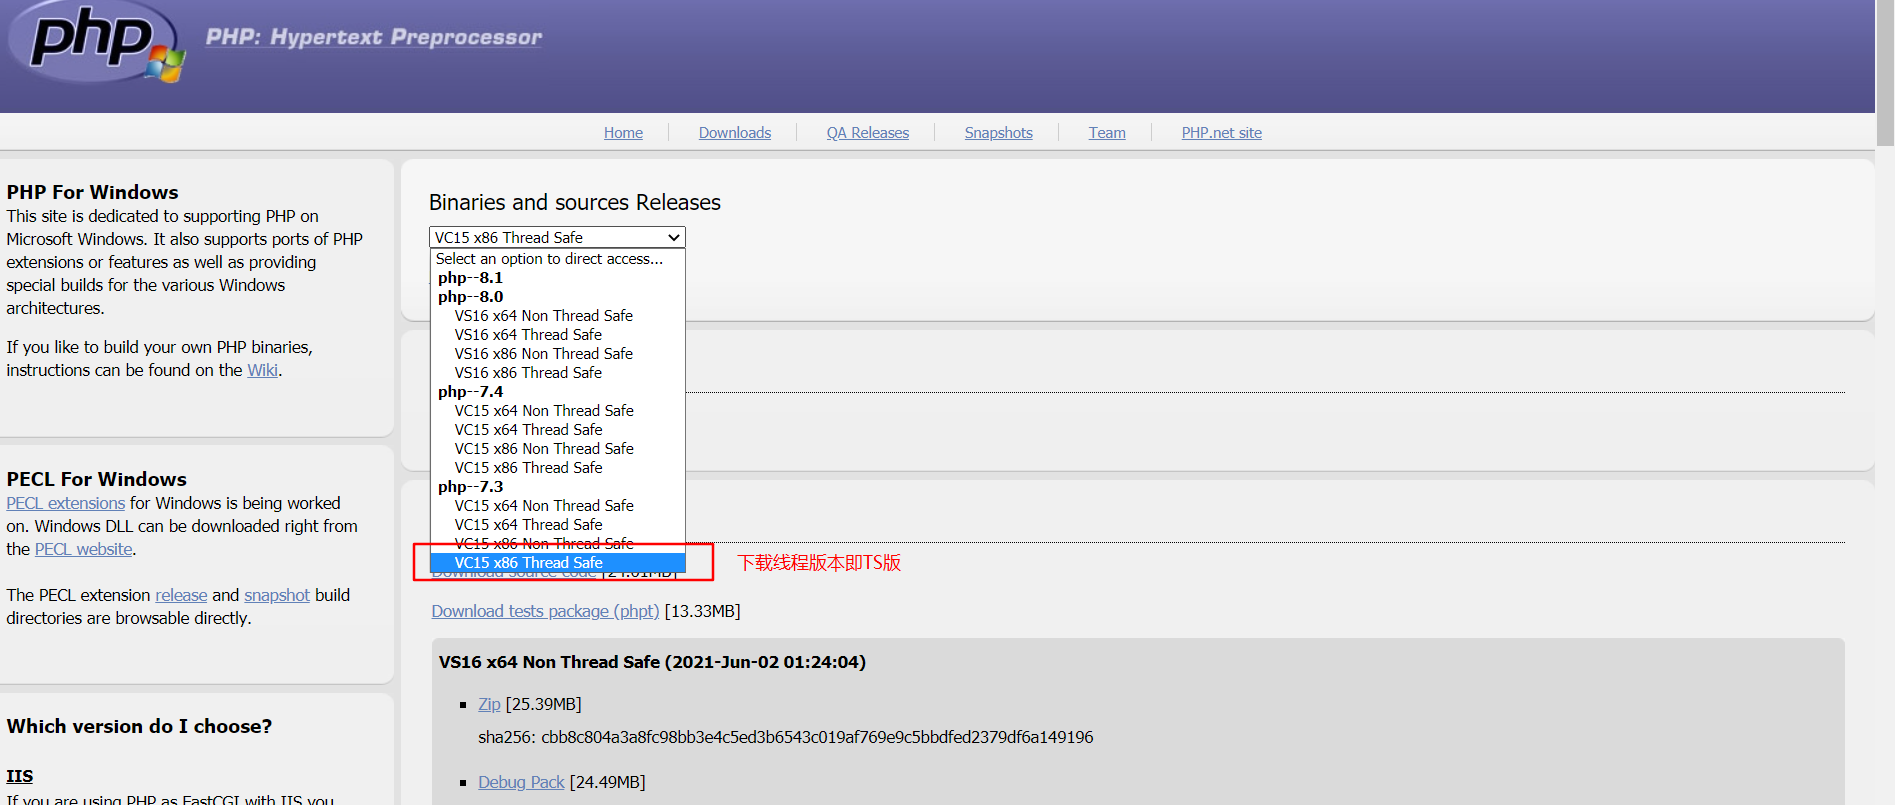This screenshot has width=1895, height=805.
Task: Open the Wiki link
Action: click(262, 370)
